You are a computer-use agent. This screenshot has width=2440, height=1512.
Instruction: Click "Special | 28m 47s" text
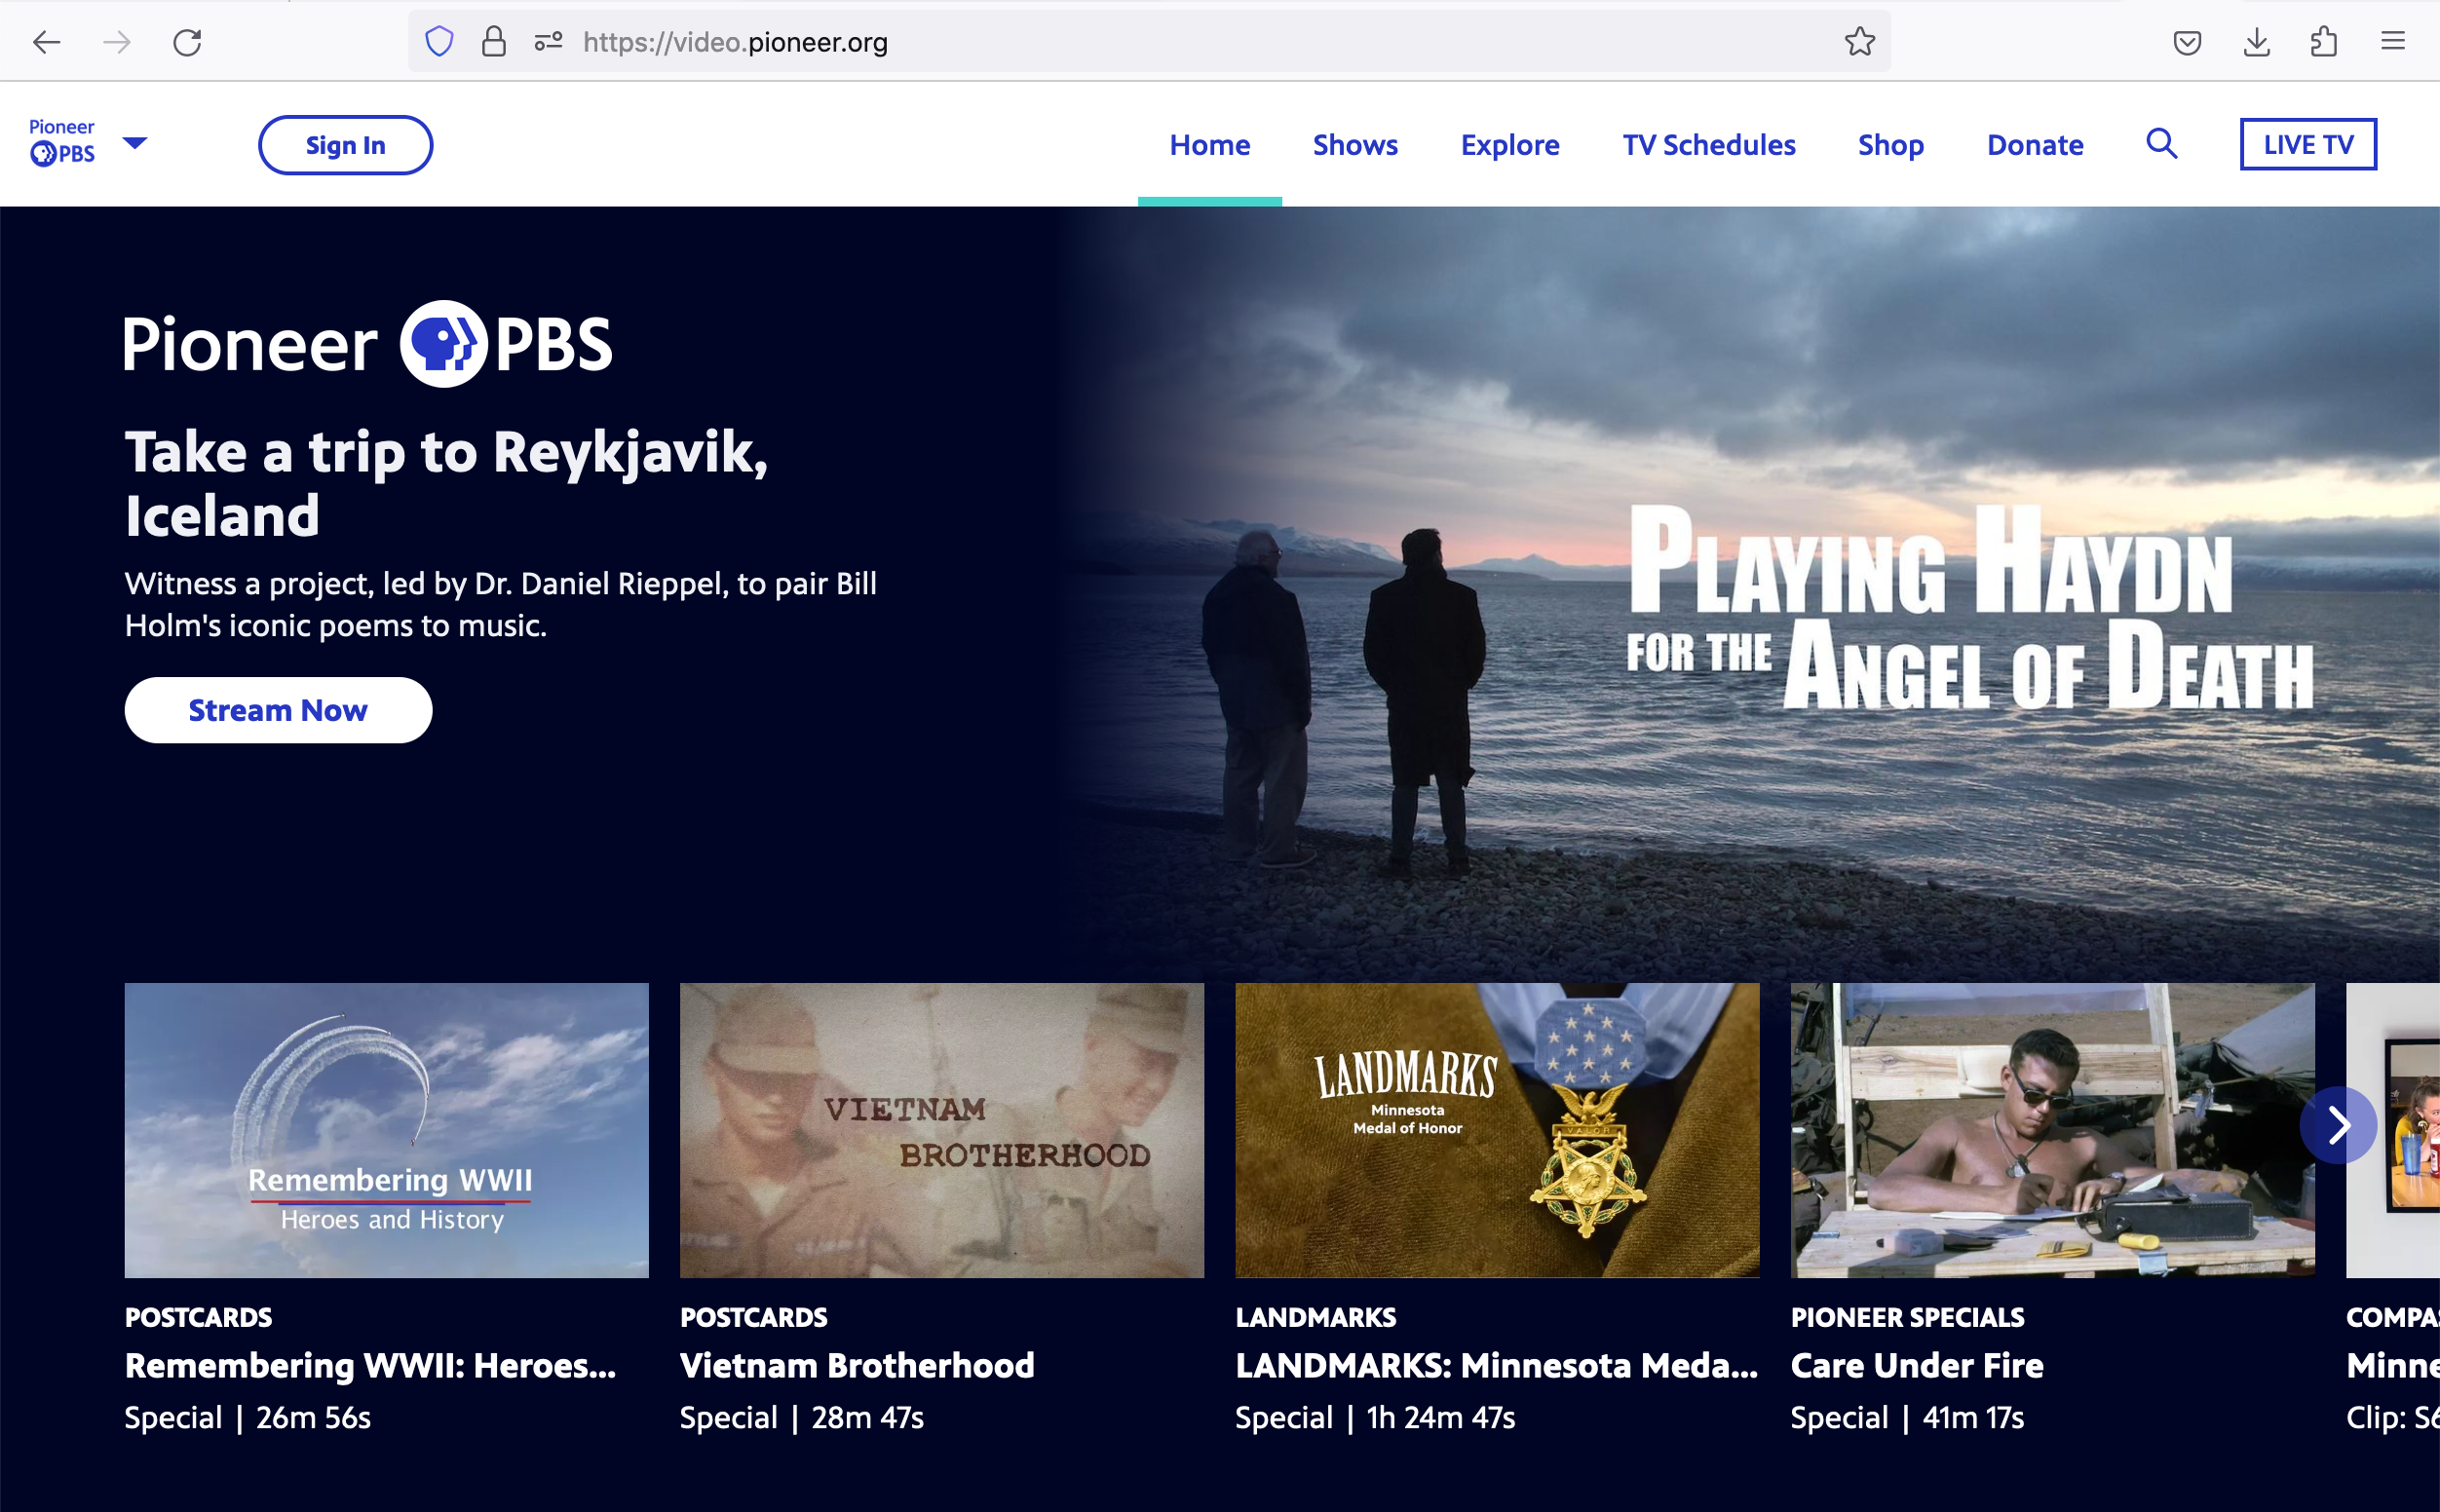802,1417
